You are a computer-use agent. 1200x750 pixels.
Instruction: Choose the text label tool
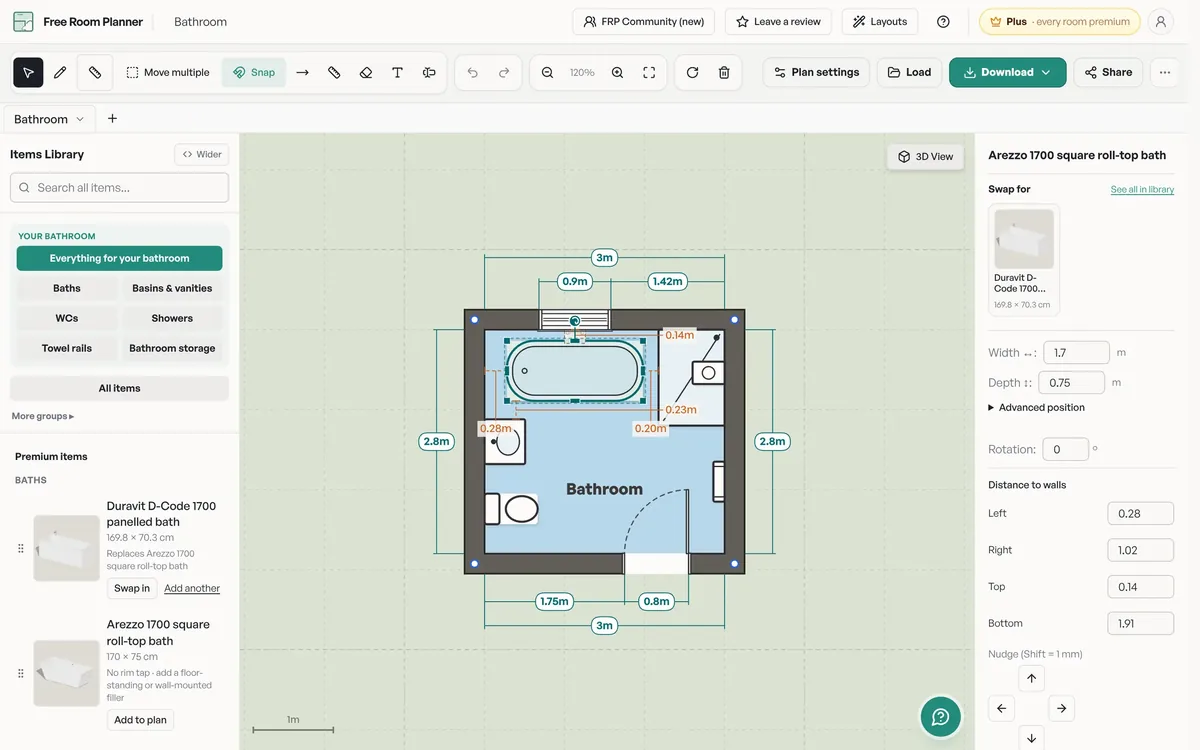tap(397, 72)
